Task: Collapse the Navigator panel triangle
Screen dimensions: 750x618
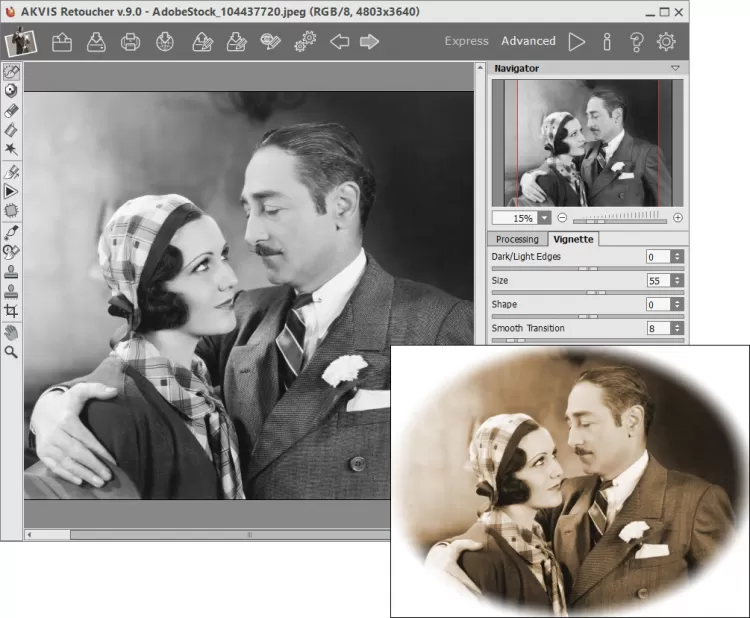Action: pyautogui.click(x=676, y=68)
